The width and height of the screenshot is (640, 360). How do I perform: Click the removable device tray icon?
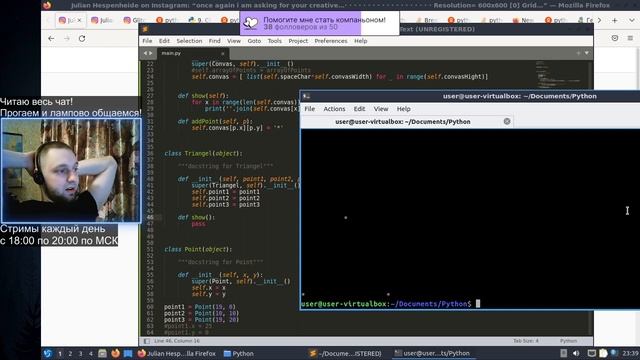click(564, 353)
